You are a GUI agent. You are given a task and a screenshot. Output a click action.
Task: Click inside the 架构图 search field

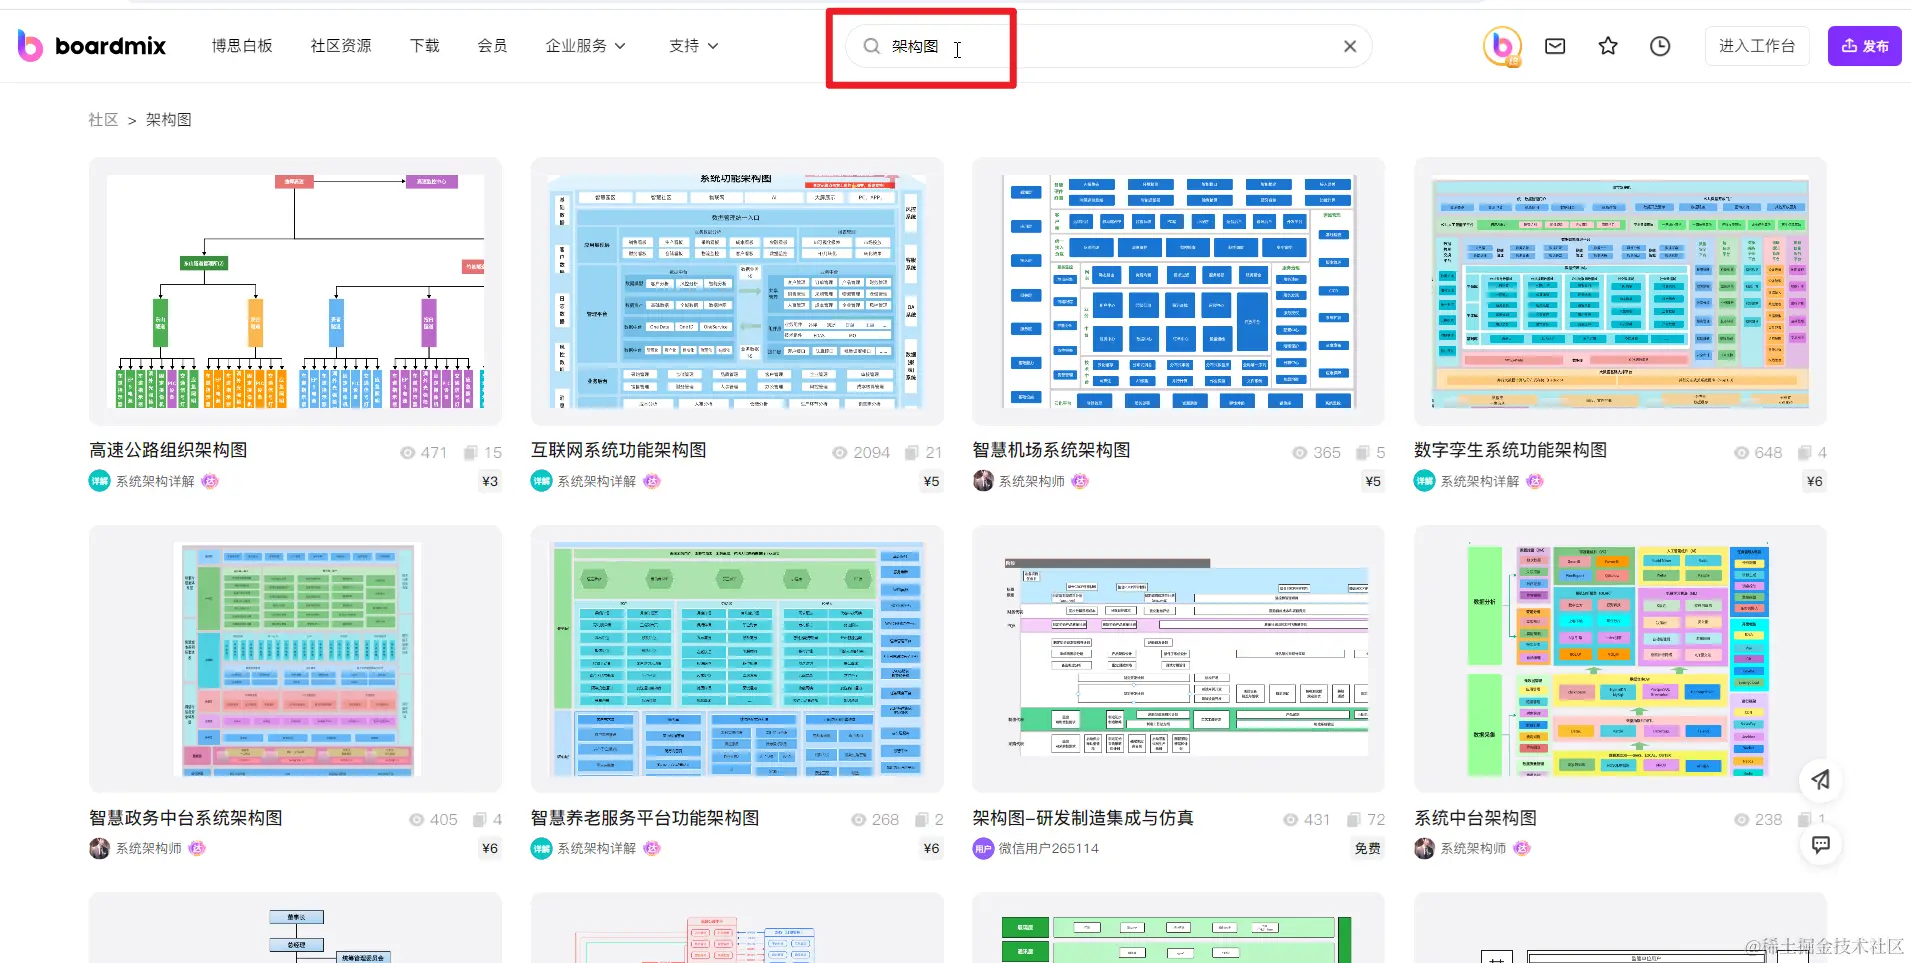[x=1110, y=46]
